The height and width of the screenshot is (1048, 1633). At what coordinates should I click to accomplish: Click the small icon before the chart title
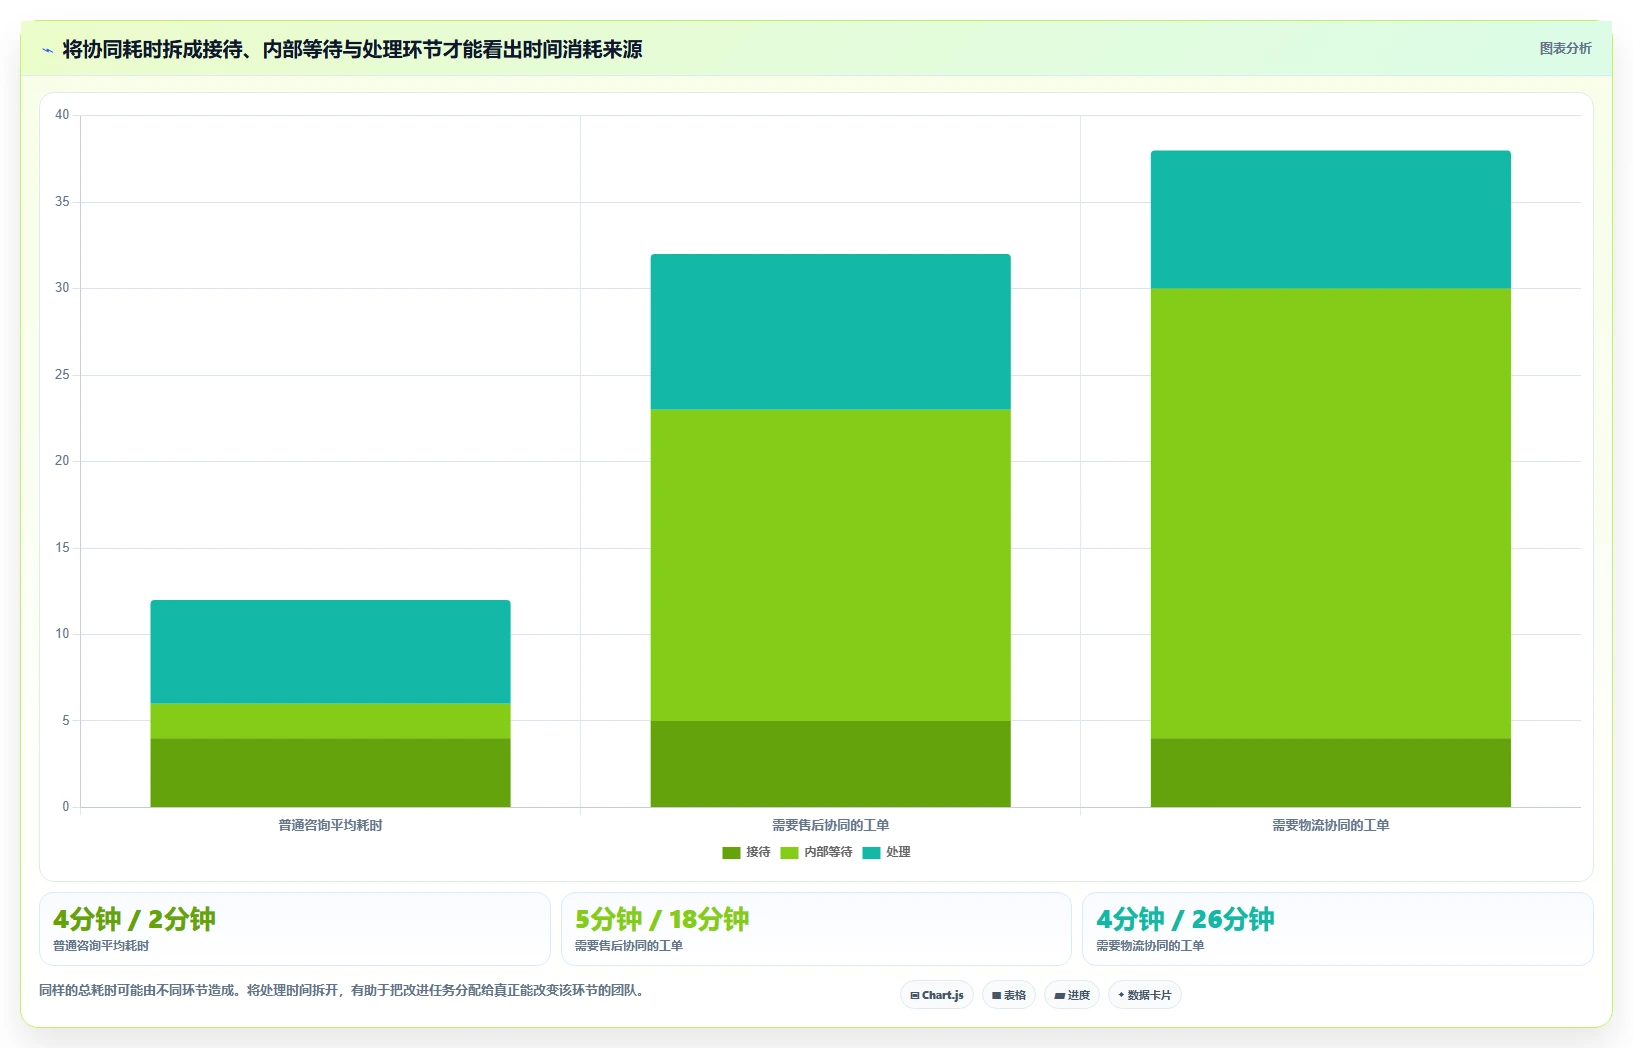47,50
